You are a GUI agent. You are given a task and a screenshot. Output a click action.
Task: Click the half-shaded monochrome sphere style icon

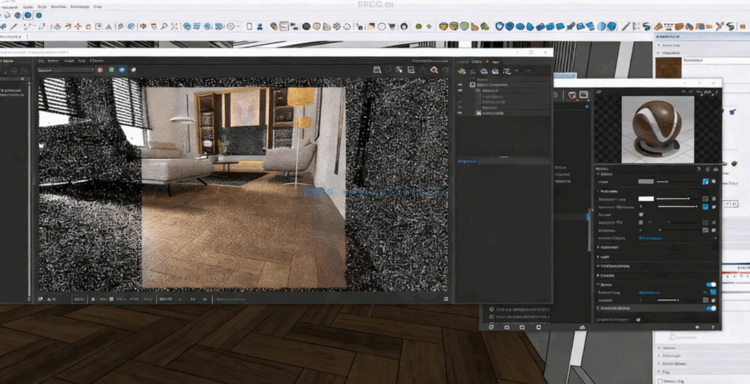(602, 26)
